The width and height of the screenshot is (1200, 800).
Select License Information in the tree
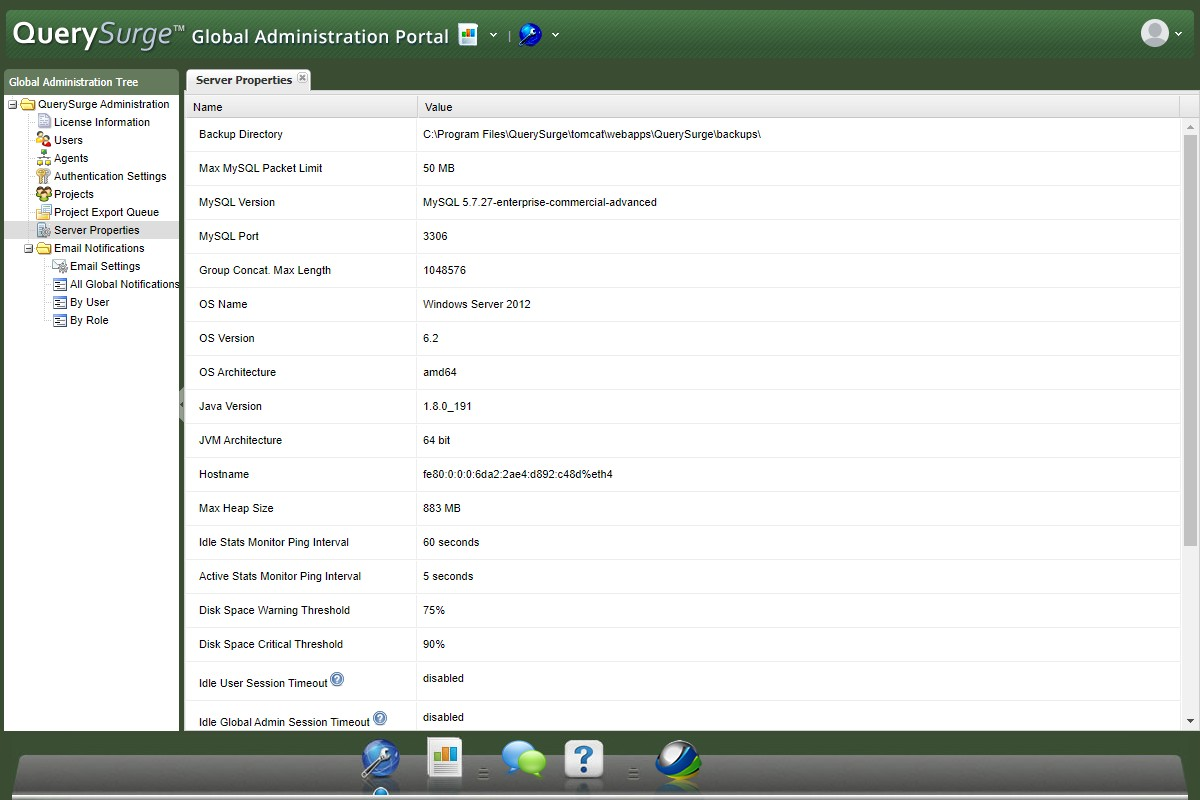coord(102,122)
